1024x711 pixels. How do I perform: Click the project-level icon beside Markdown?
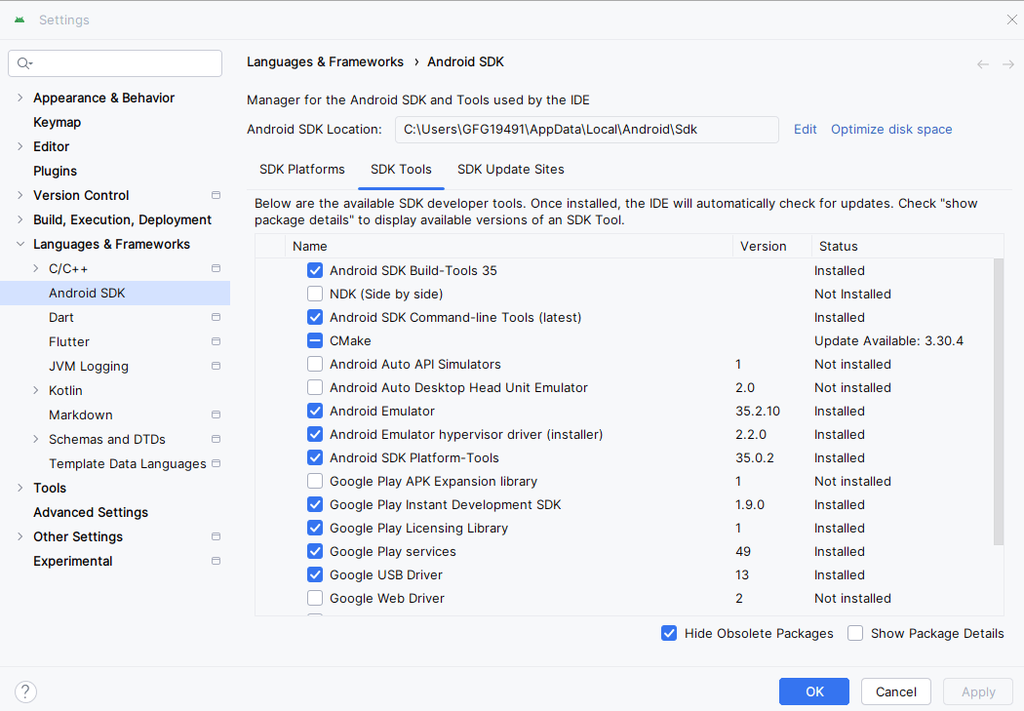pyautogui.click(x=216, y=415)
